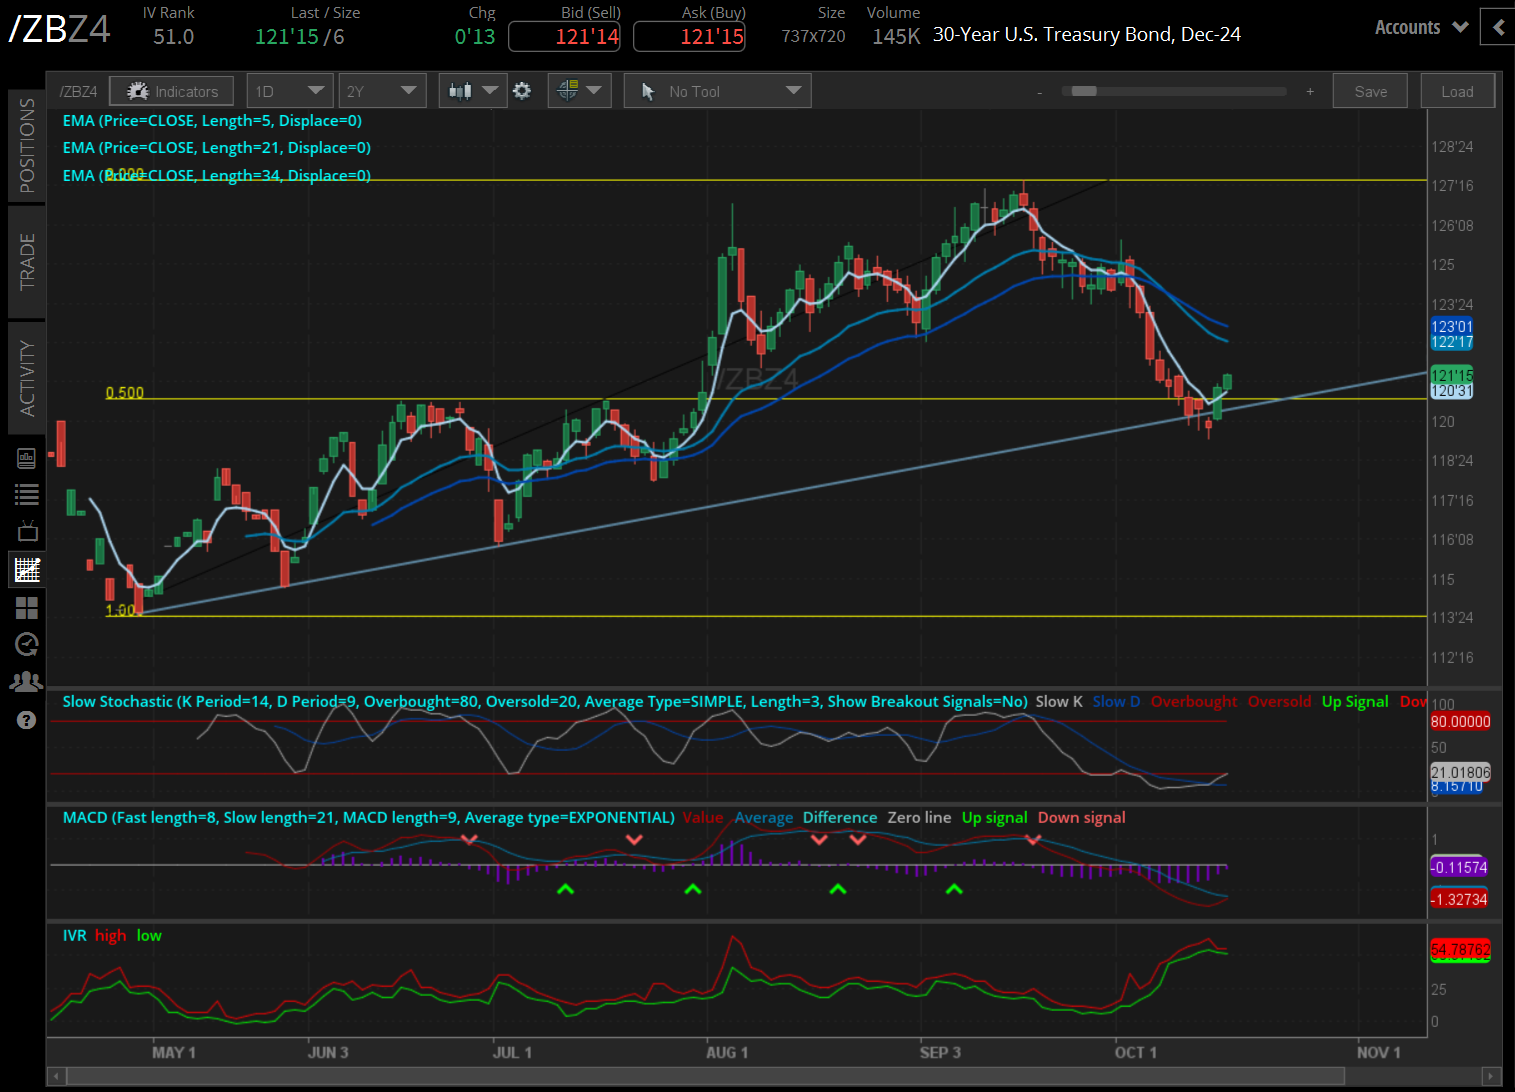Click the Save button

[x=1369, y=90]
